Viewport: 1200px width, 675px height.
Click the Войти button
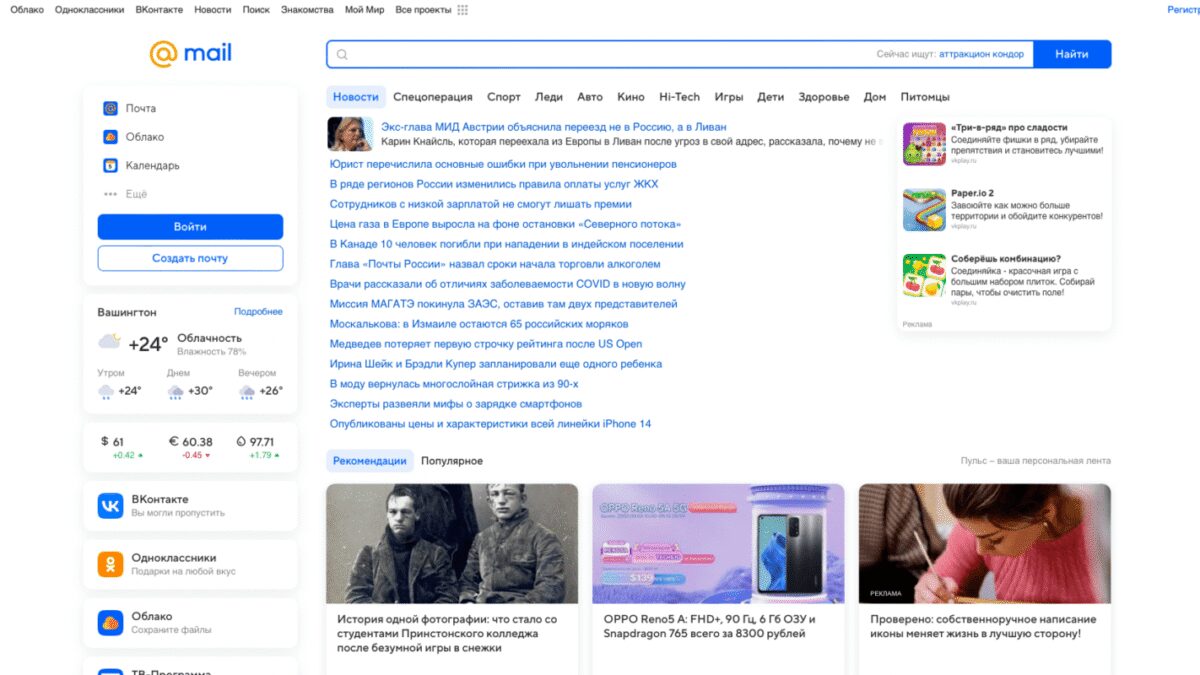[x=190, y=227]
